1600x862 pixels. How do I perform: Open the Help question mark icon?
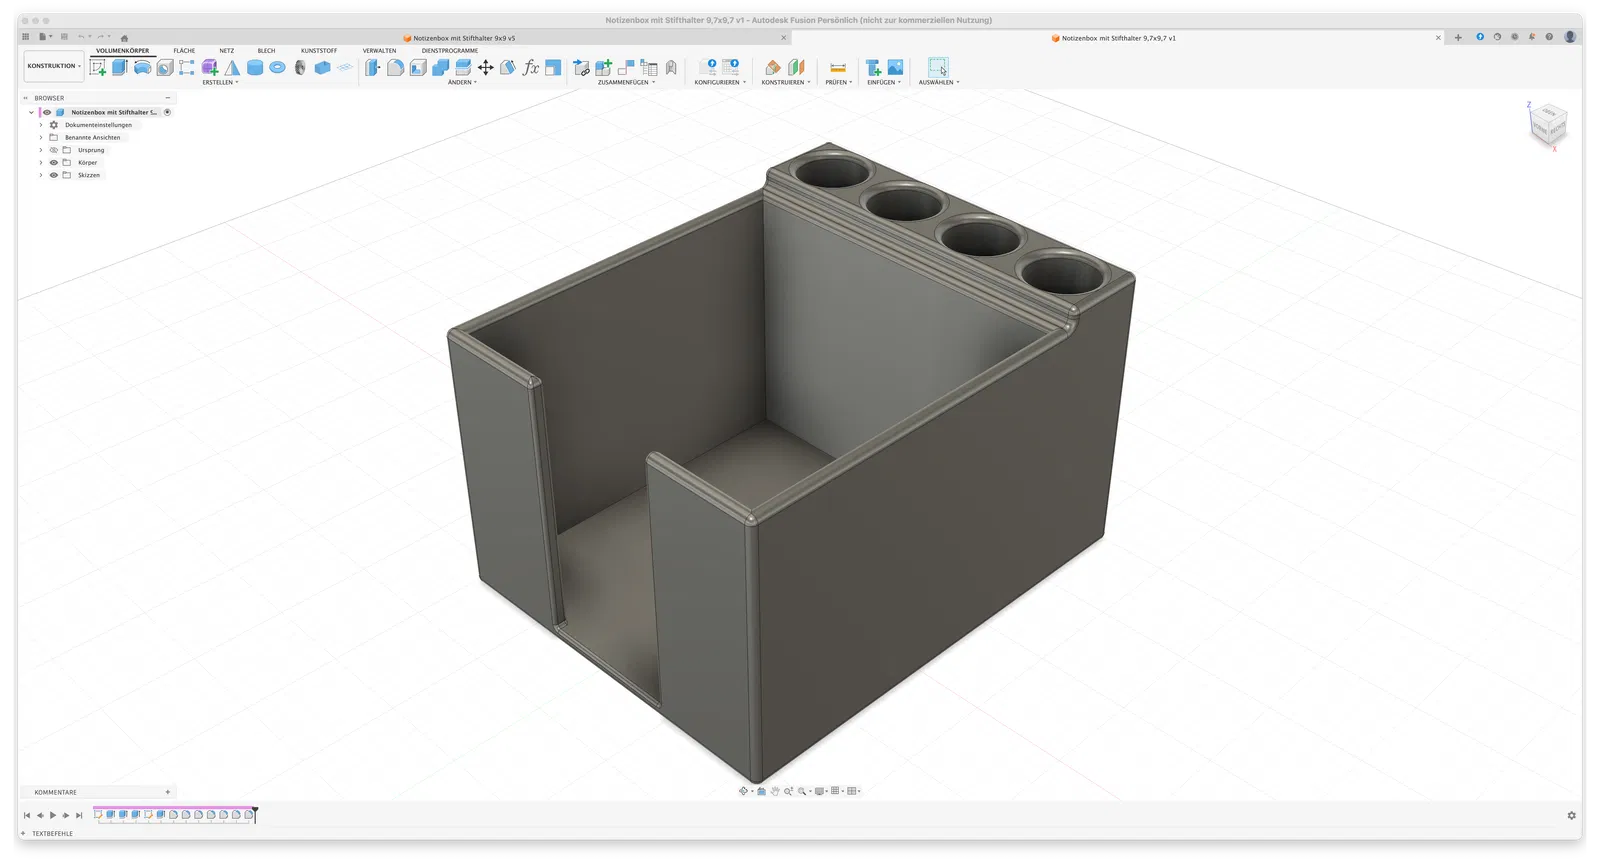pos(1549,37)
